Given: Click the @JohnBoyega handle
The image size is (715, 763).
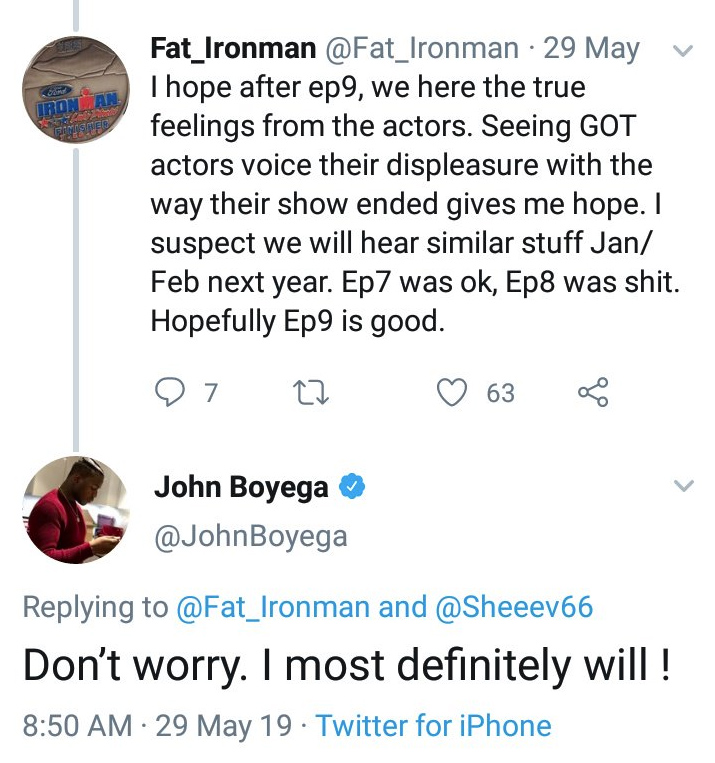Looking at the screenshot, I should 250,536.
